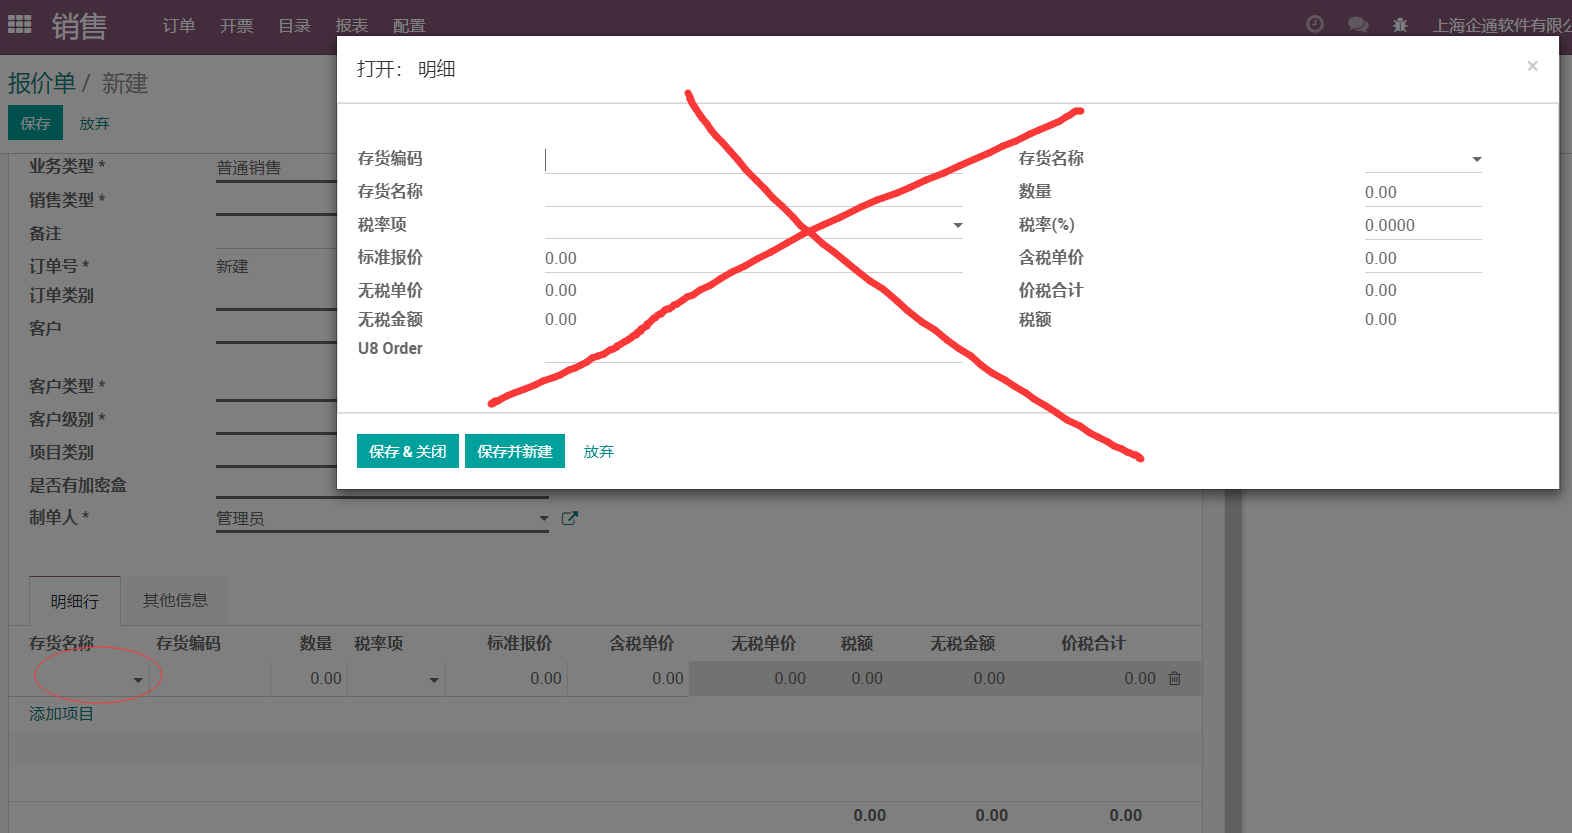
Task: Open the conversations chat icon
Action: tap(1358, 24)
